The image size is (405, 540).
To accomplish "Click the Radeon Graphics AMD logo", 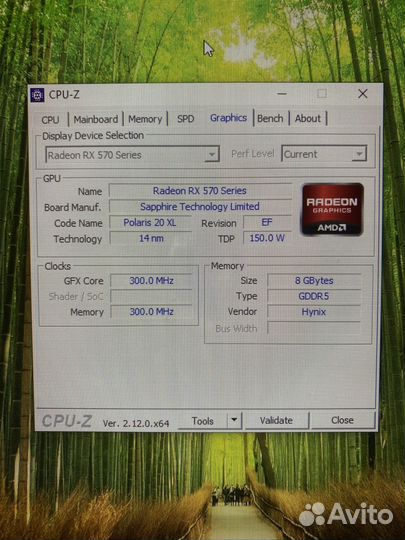I will pyautogui.click(x=332, y=210).
